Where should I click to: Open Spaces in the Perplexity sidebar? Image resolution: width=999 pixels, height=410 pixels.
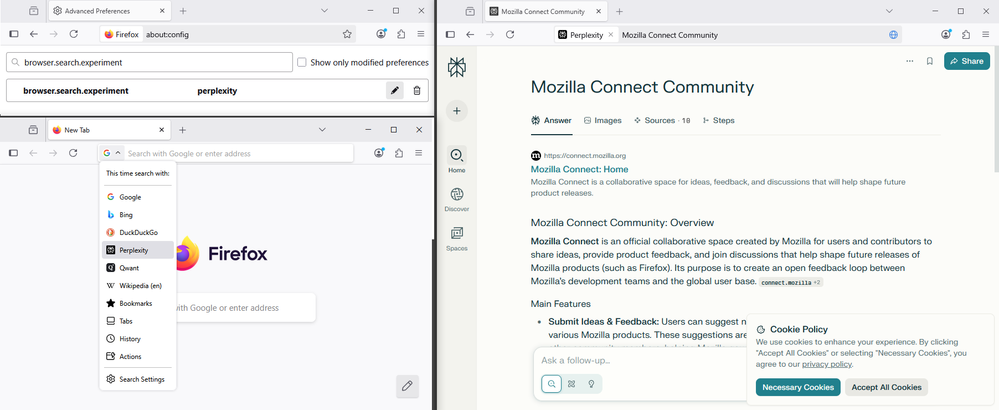[456, 239]
